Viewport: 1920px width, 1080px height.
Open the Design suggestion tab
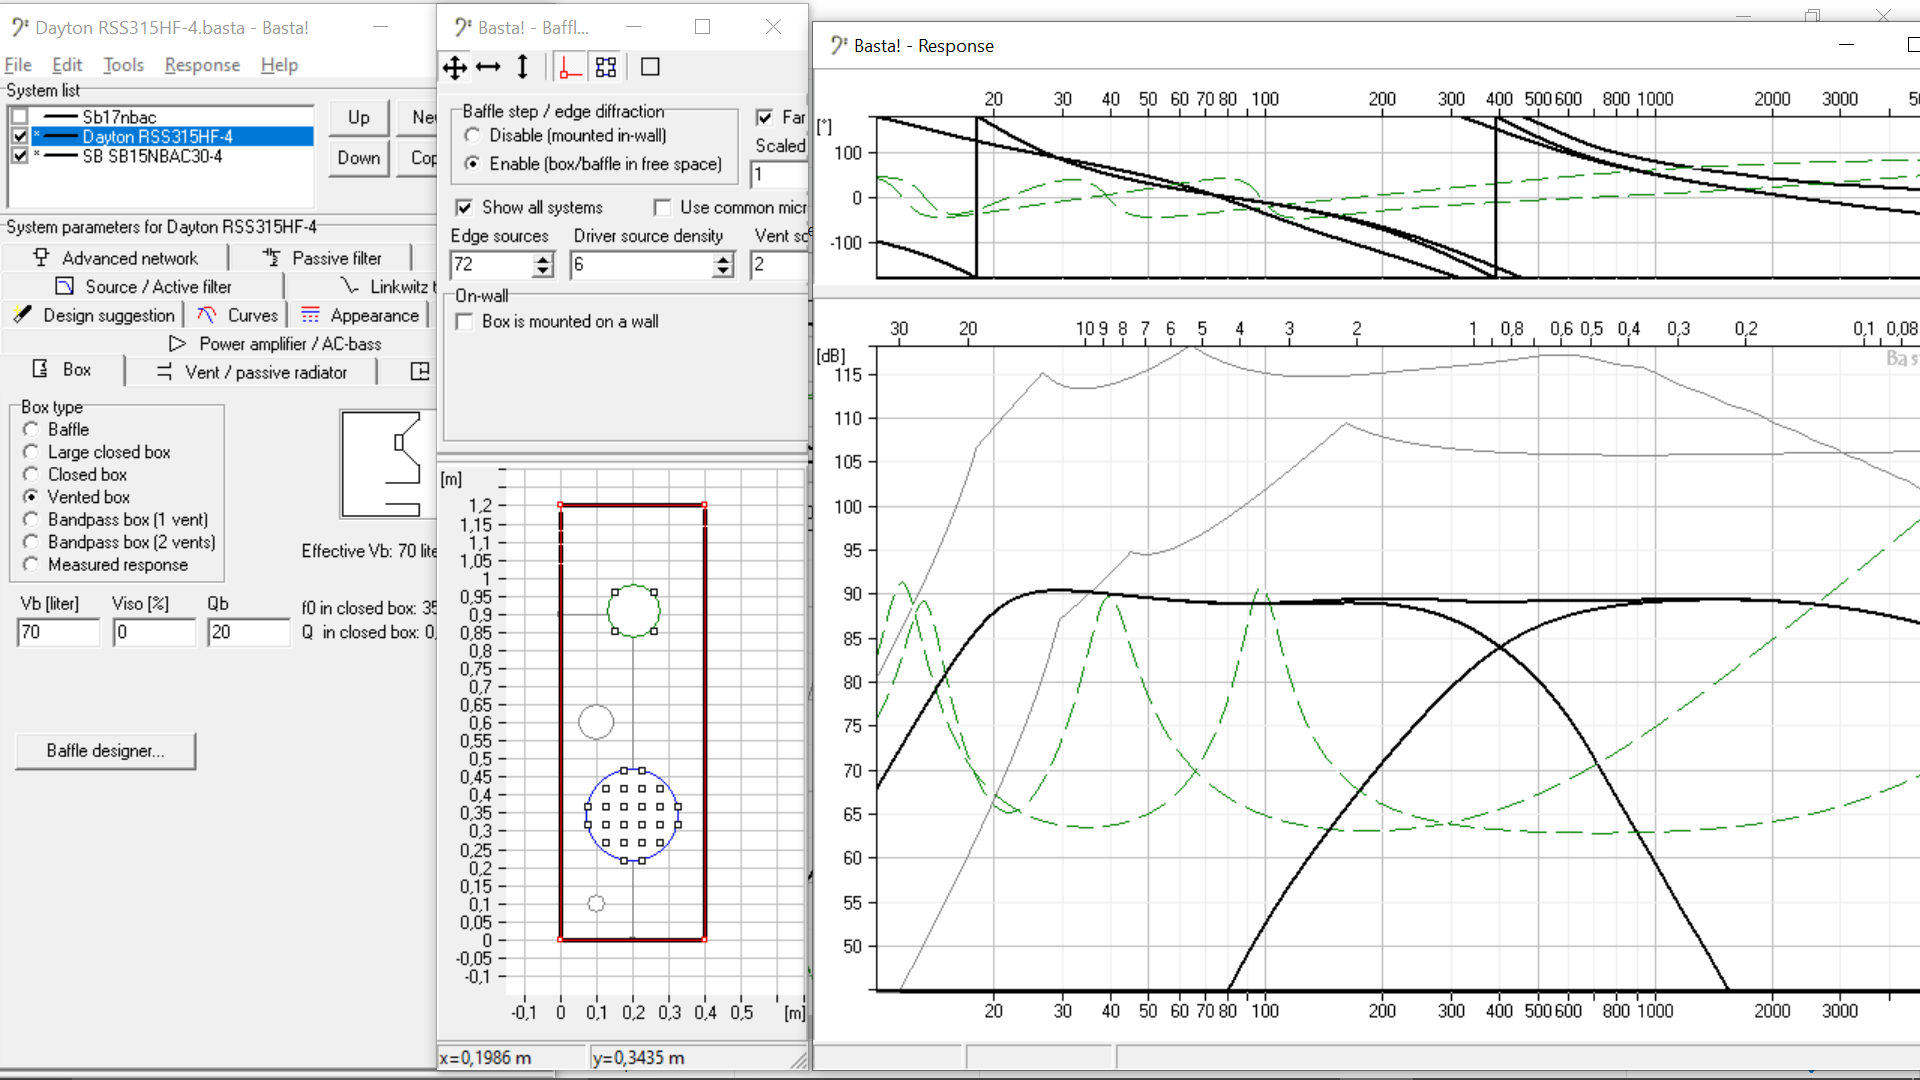coord(94,315)
